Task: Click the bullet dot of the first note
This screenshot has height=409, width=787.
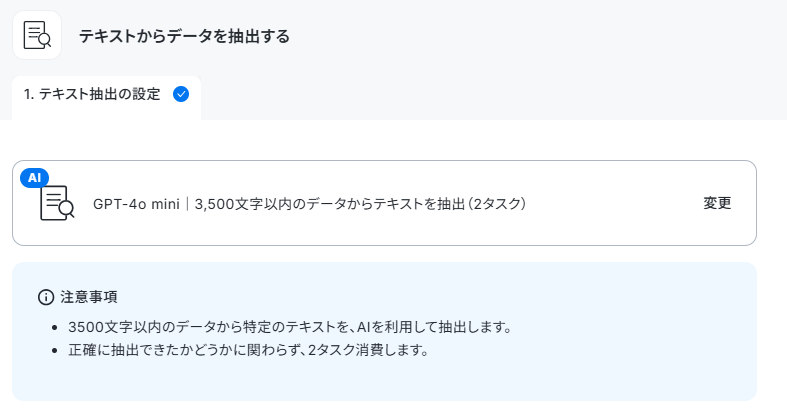Action: pyautogui.click(x=55, y=328)
